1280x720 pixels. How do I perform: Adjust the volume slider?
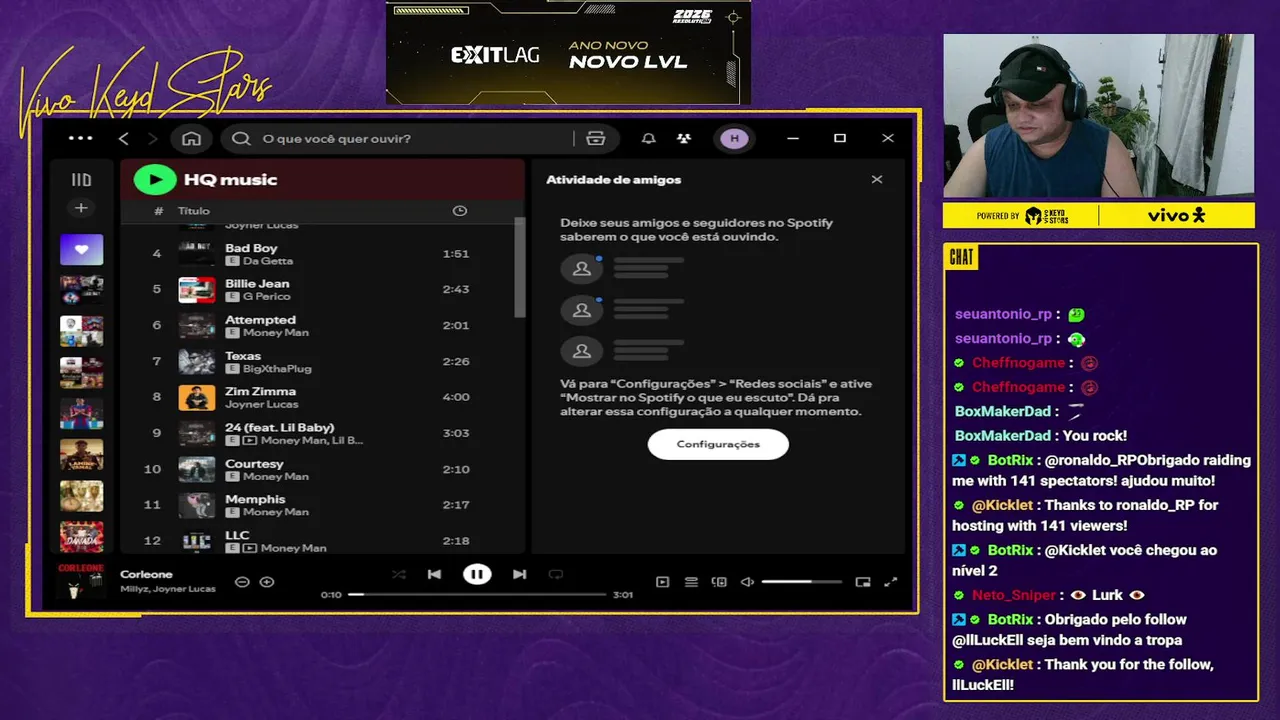point(802,582)
